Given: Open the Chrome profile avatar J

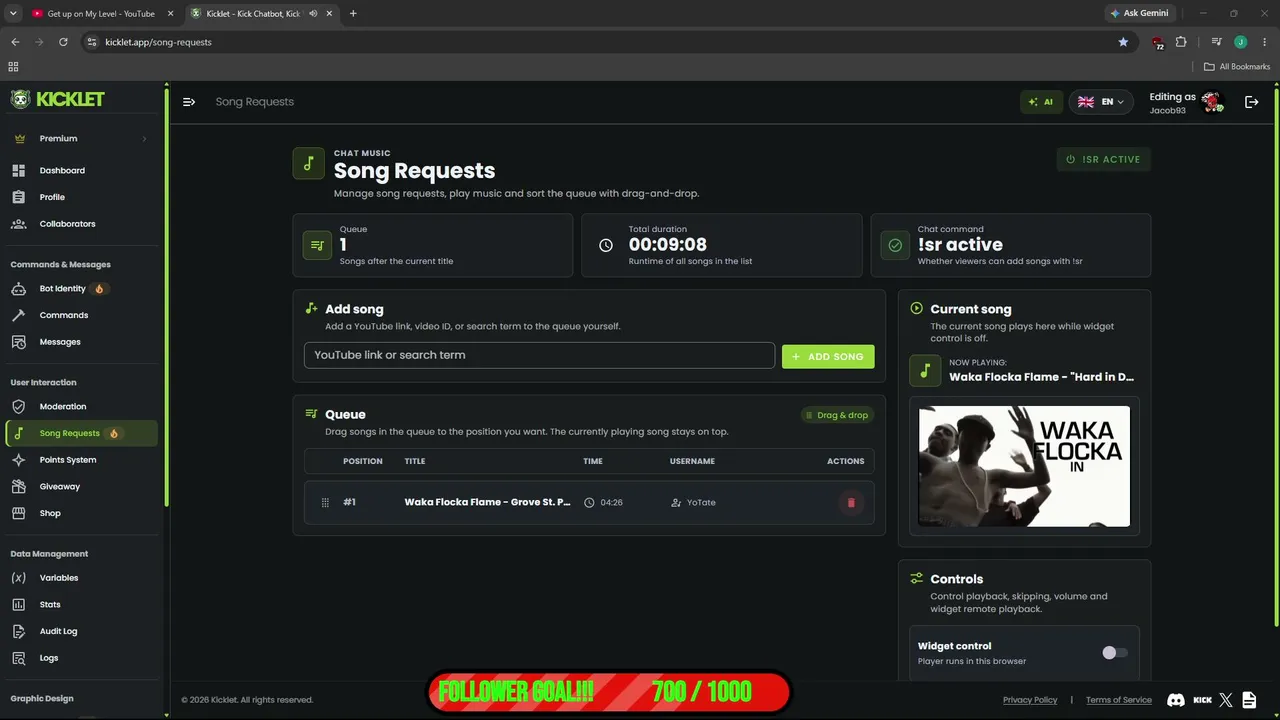Looking at the screenshot, I should [x=1240, y=42].
